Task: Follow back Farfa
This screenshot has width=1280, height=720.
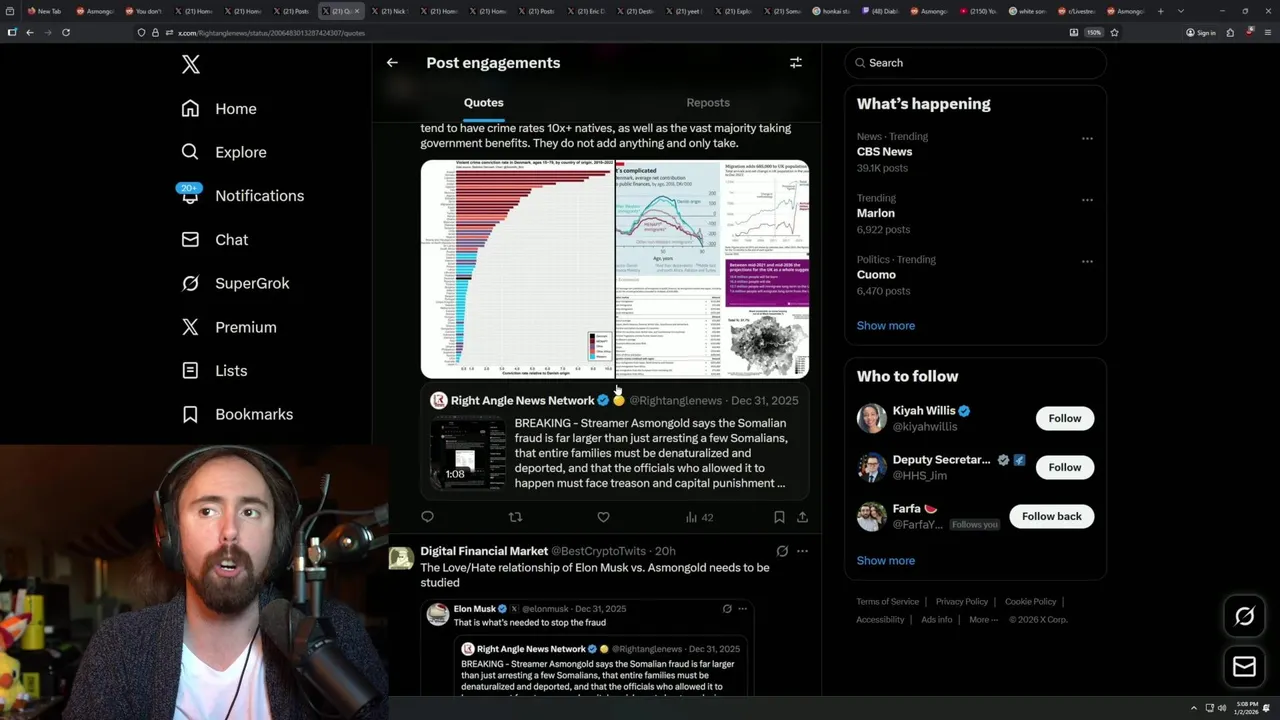Action: click(x=1052, y=516)
